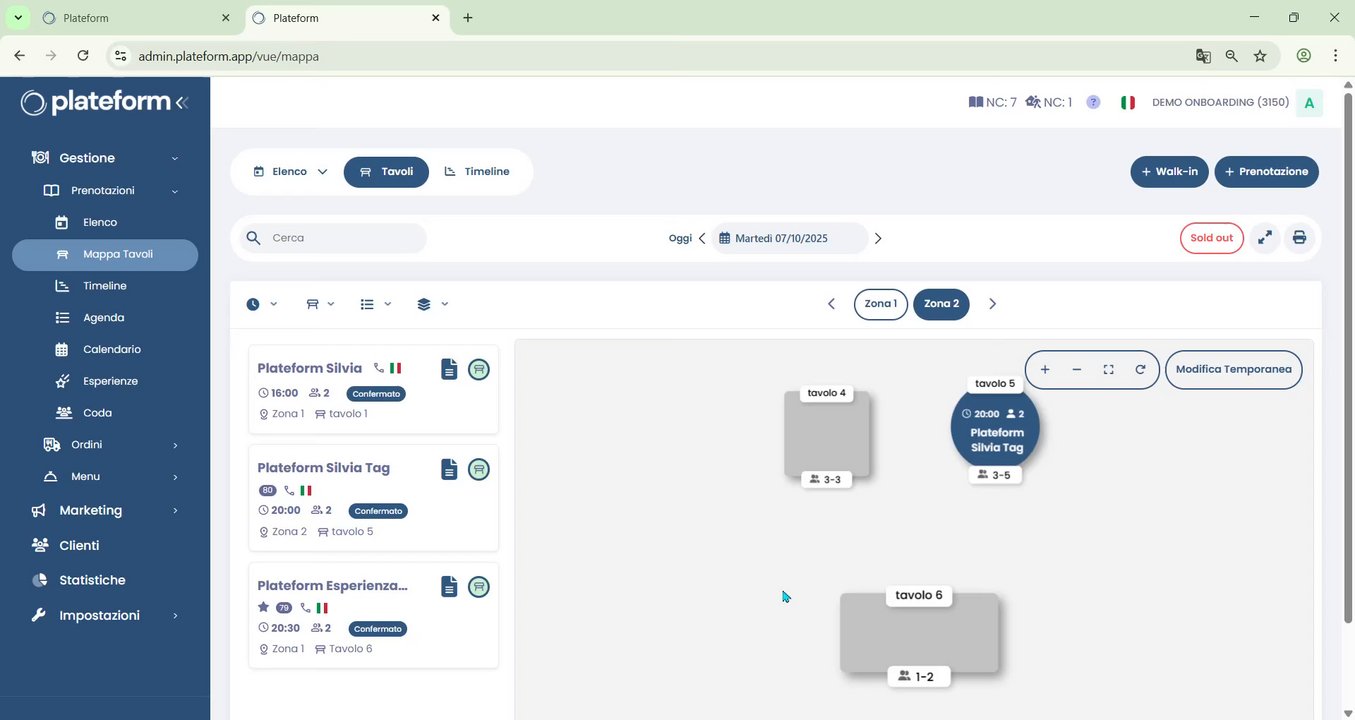Select Zona 1 tab
The width and height of the screenshot is (1355, 720).
[x=881, y=304]
